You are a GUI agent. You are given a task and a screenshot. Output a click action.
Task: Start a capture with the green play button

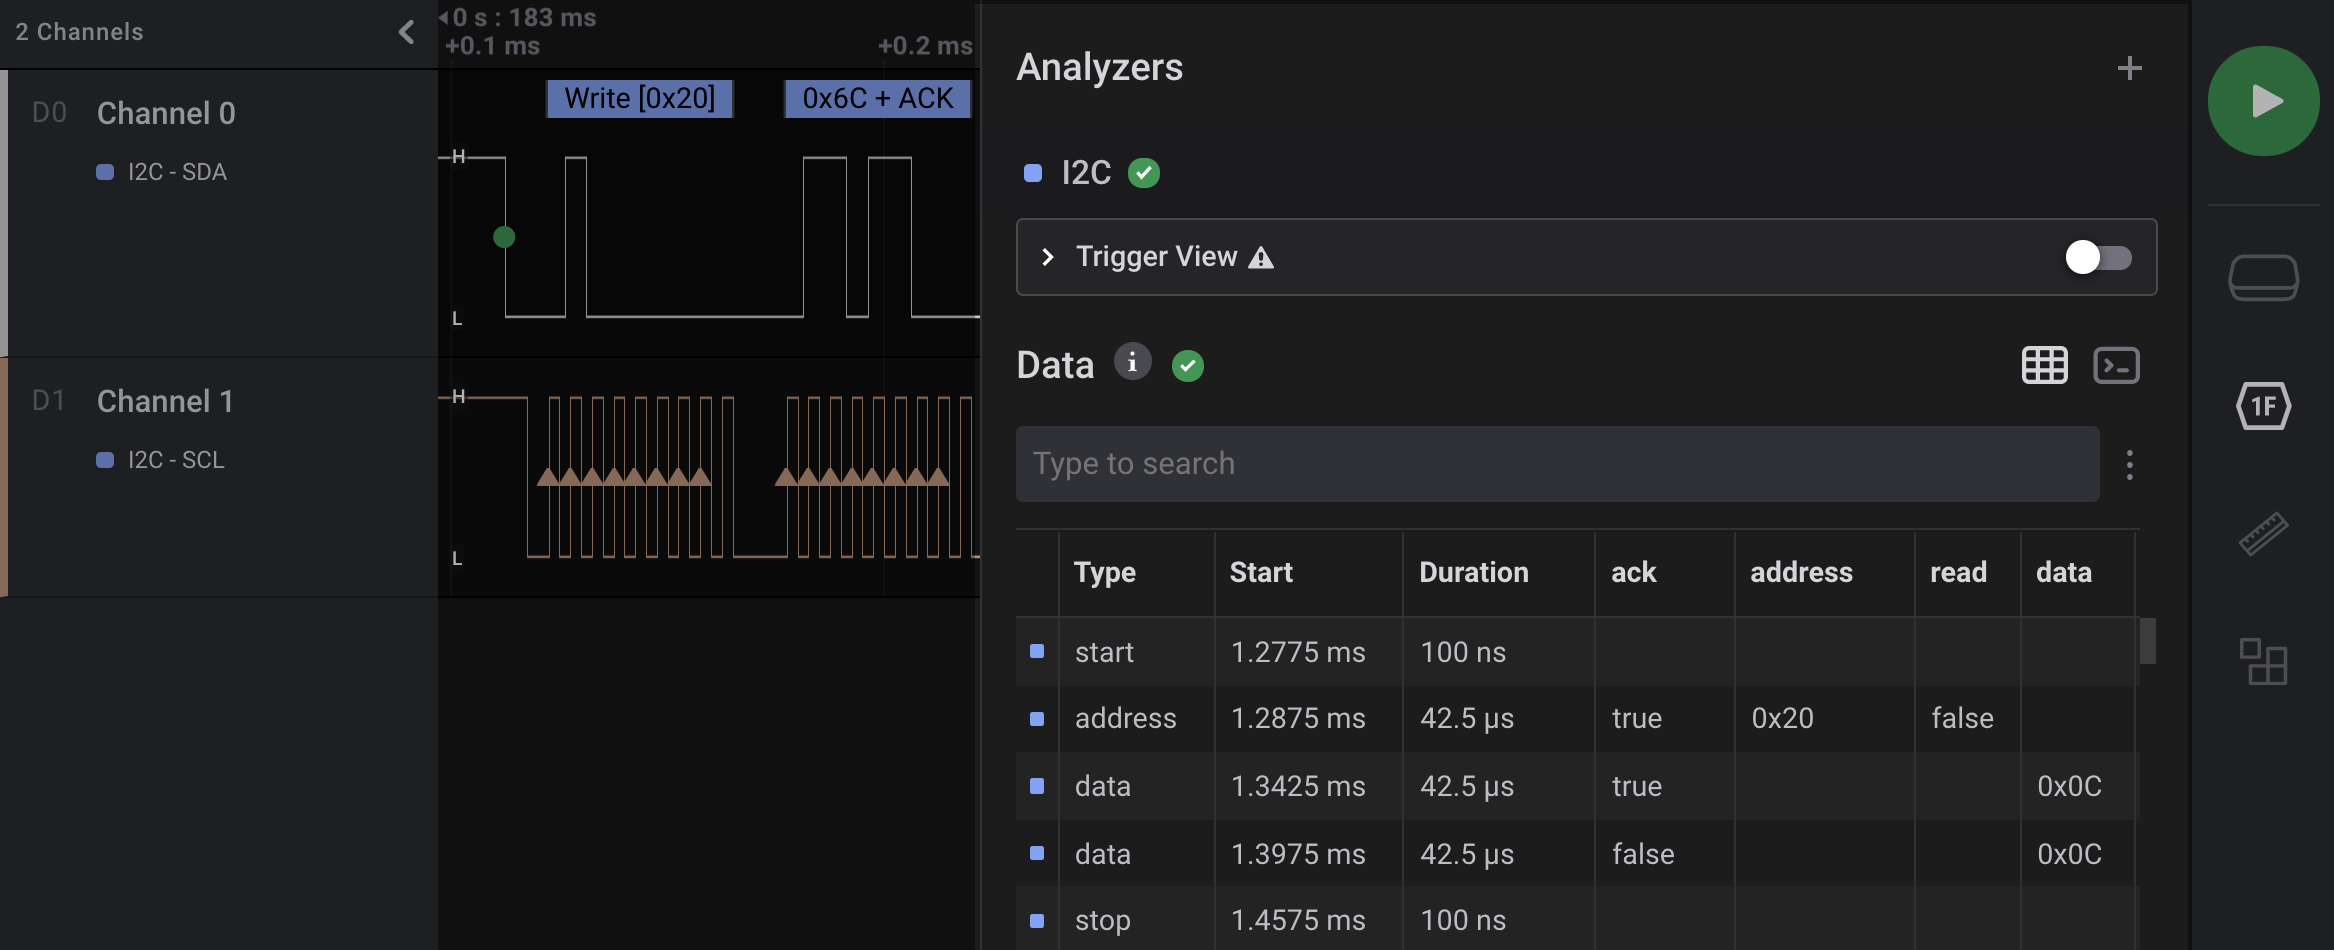2263,100
